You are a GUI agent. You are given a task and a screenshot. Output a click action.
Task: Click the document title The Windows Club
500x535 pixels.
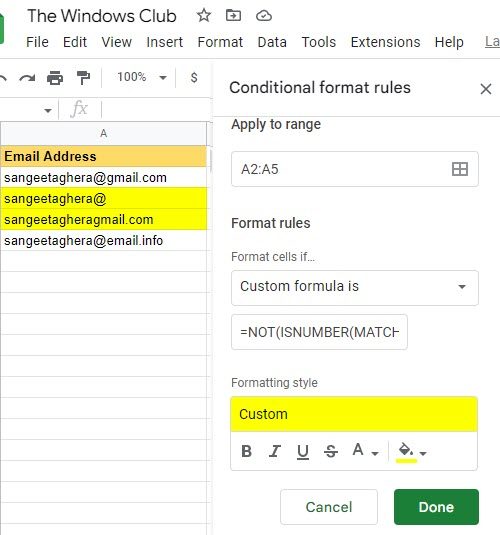[102, 16]
